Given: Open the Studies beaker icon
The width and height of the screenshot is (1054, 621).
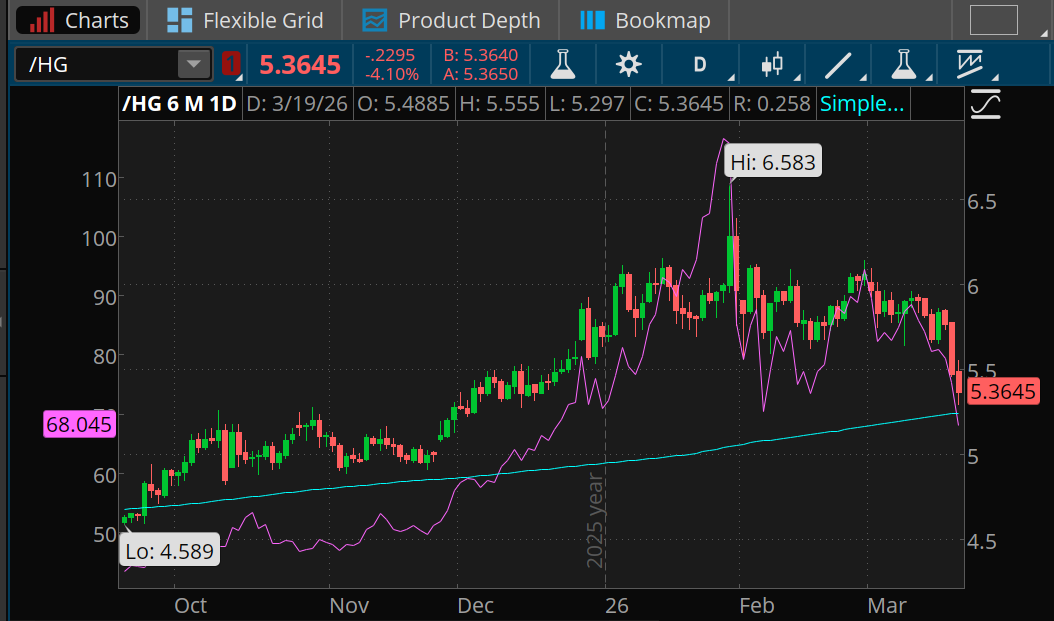Looking at the screenshot, I should point(903,63).
